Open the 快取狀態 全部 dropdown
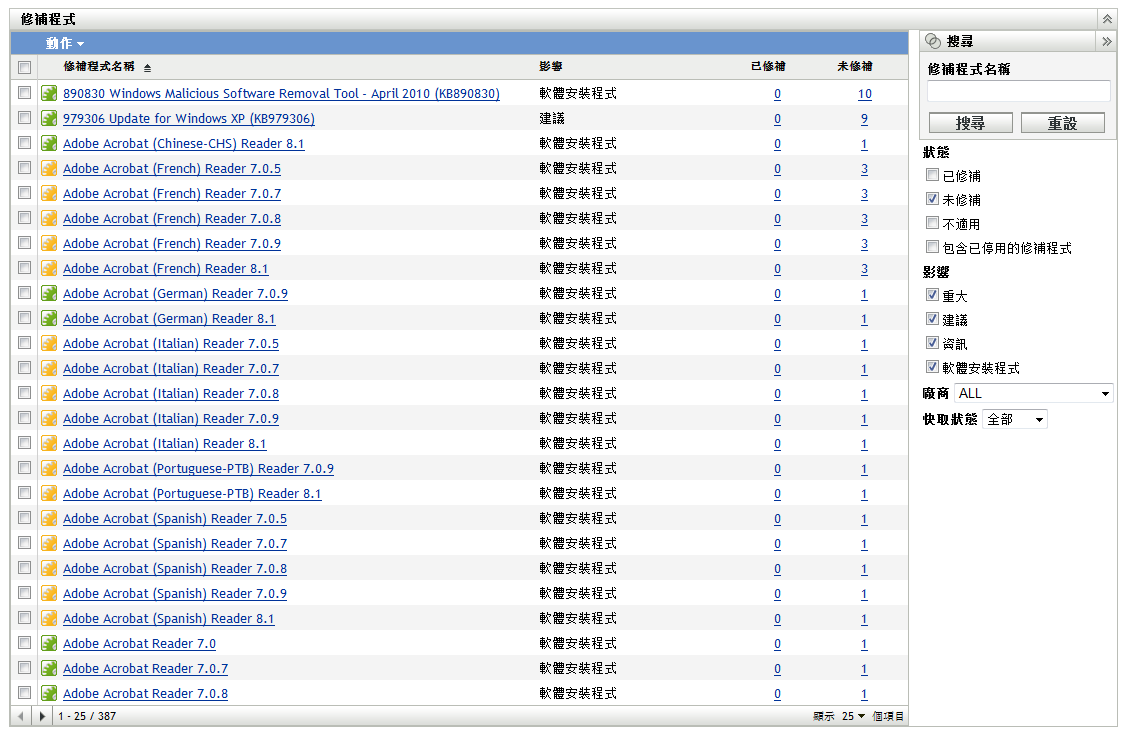This screenshot has width=1126, height=736. tap(1015, 419)
